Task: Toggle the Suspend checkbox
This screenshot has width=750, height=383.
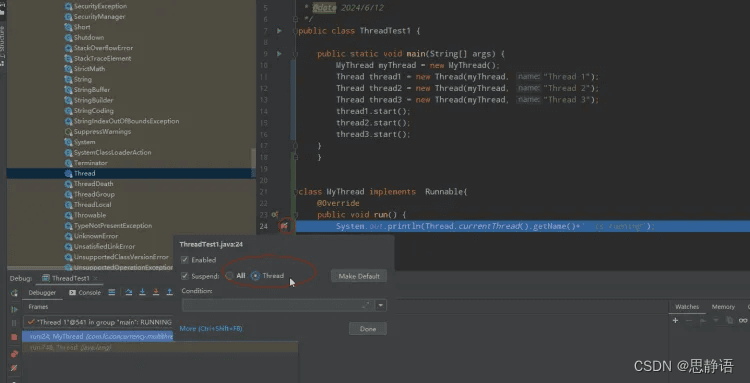Action: click(x=185, y=276)
